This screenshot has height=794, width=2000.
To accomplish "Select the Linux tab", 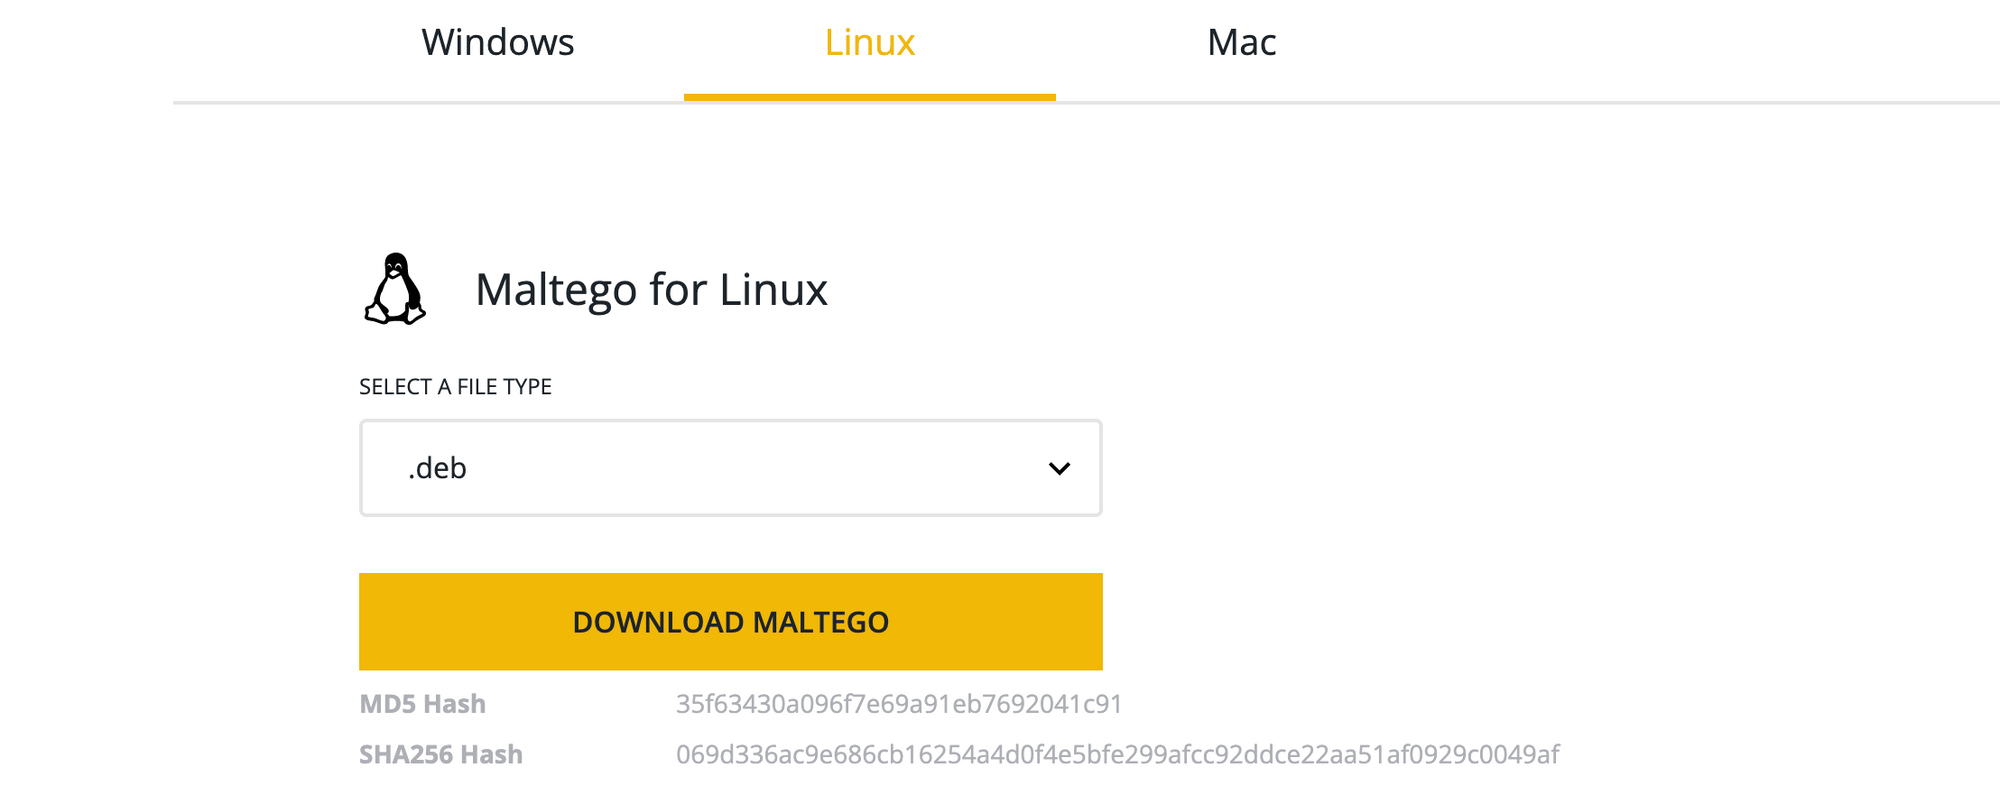I will pos(869,42).
